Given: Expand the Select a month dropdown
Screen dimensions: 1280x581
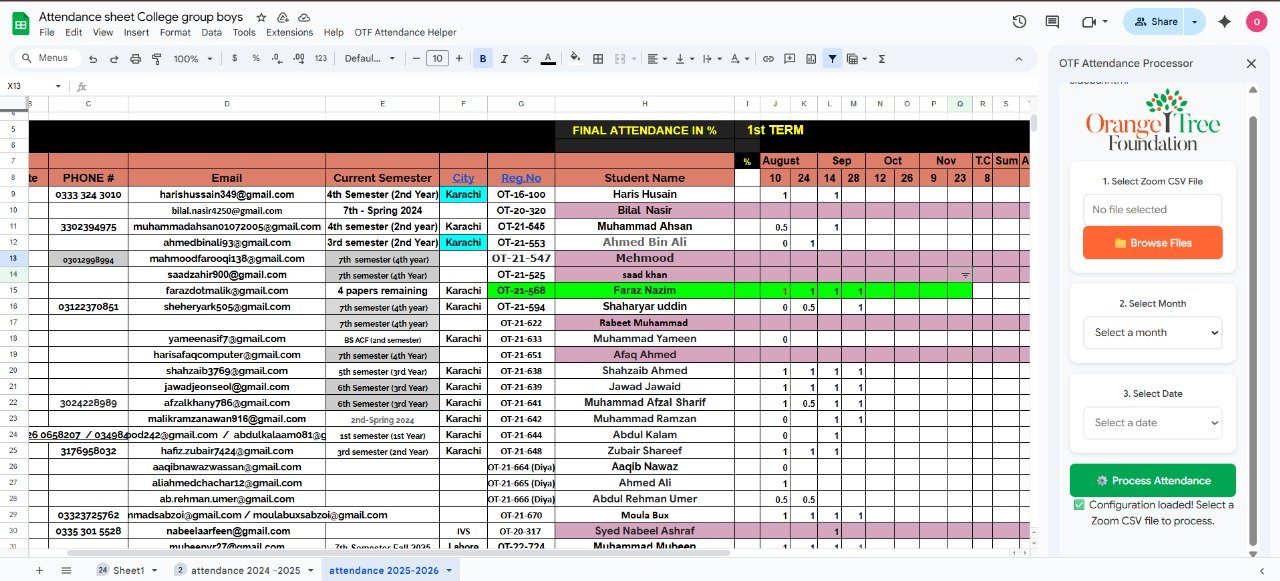Looking at the screenshot, I should click(x=1152, y=333).
